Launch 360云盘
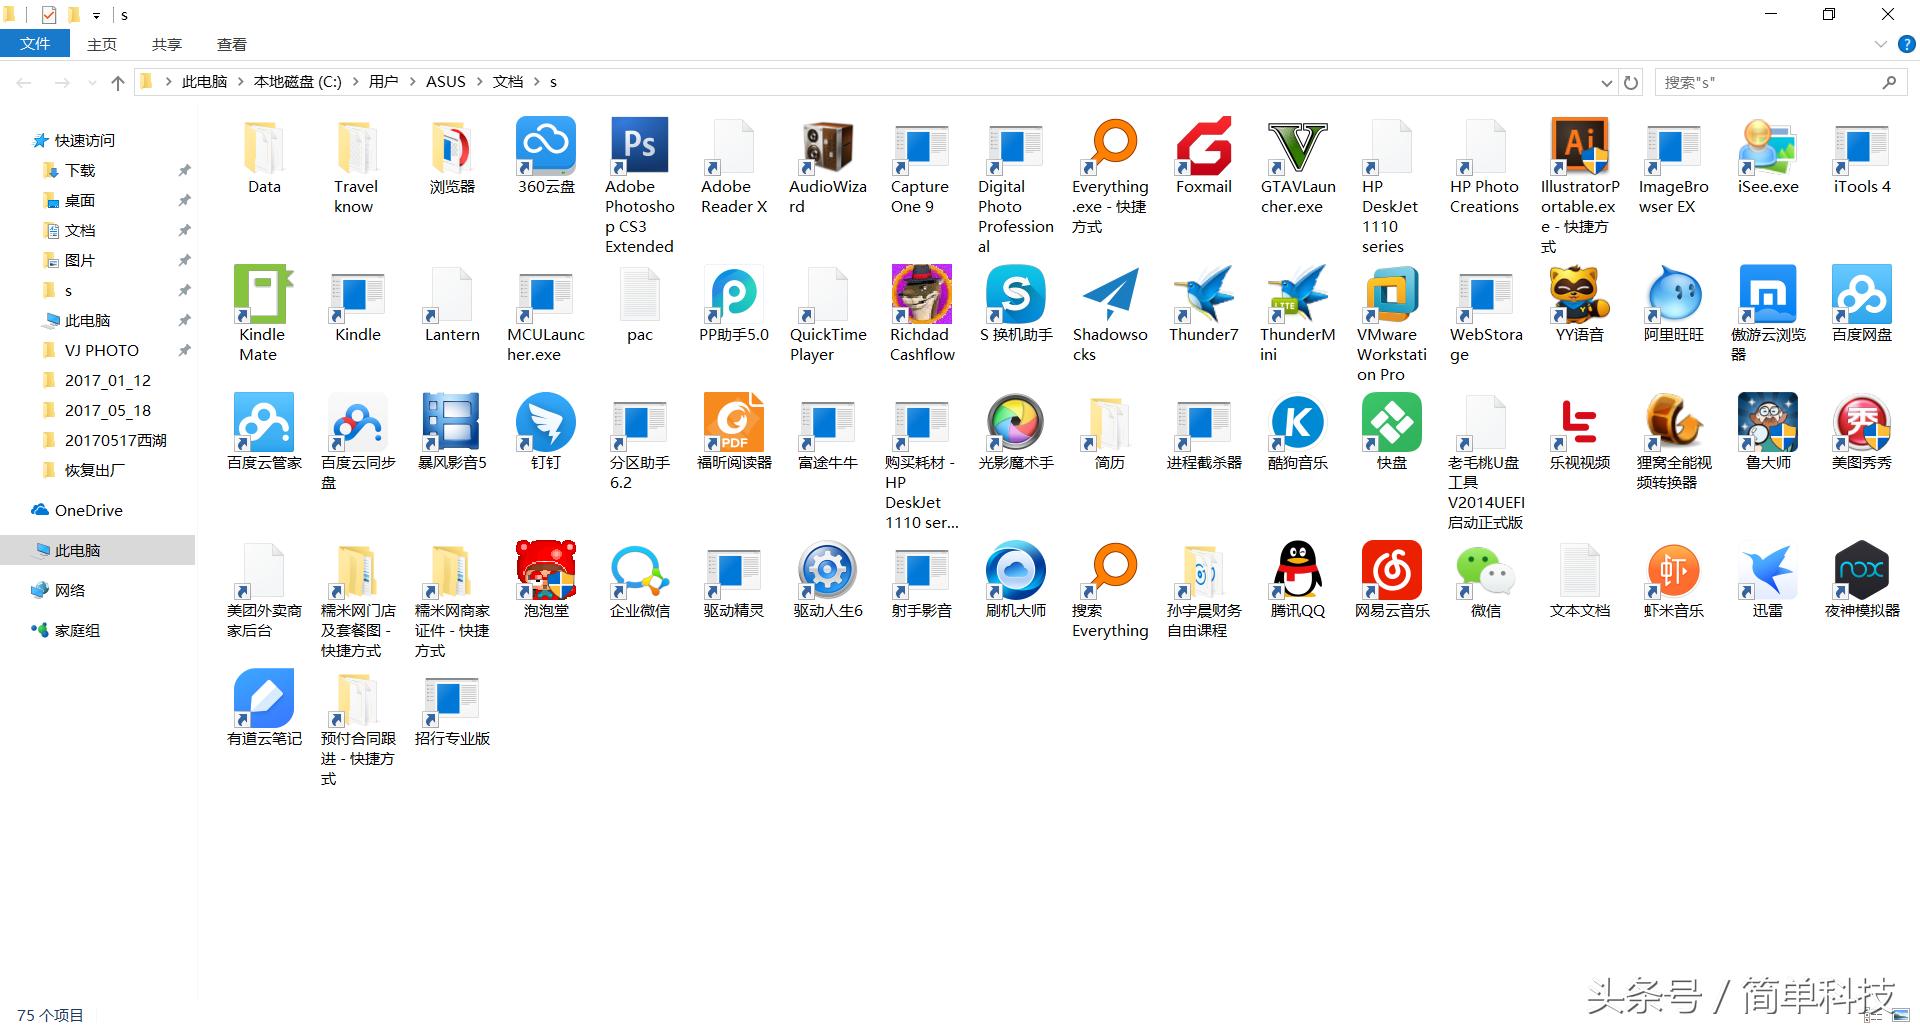1920x1030 pixels. point(545,145)
